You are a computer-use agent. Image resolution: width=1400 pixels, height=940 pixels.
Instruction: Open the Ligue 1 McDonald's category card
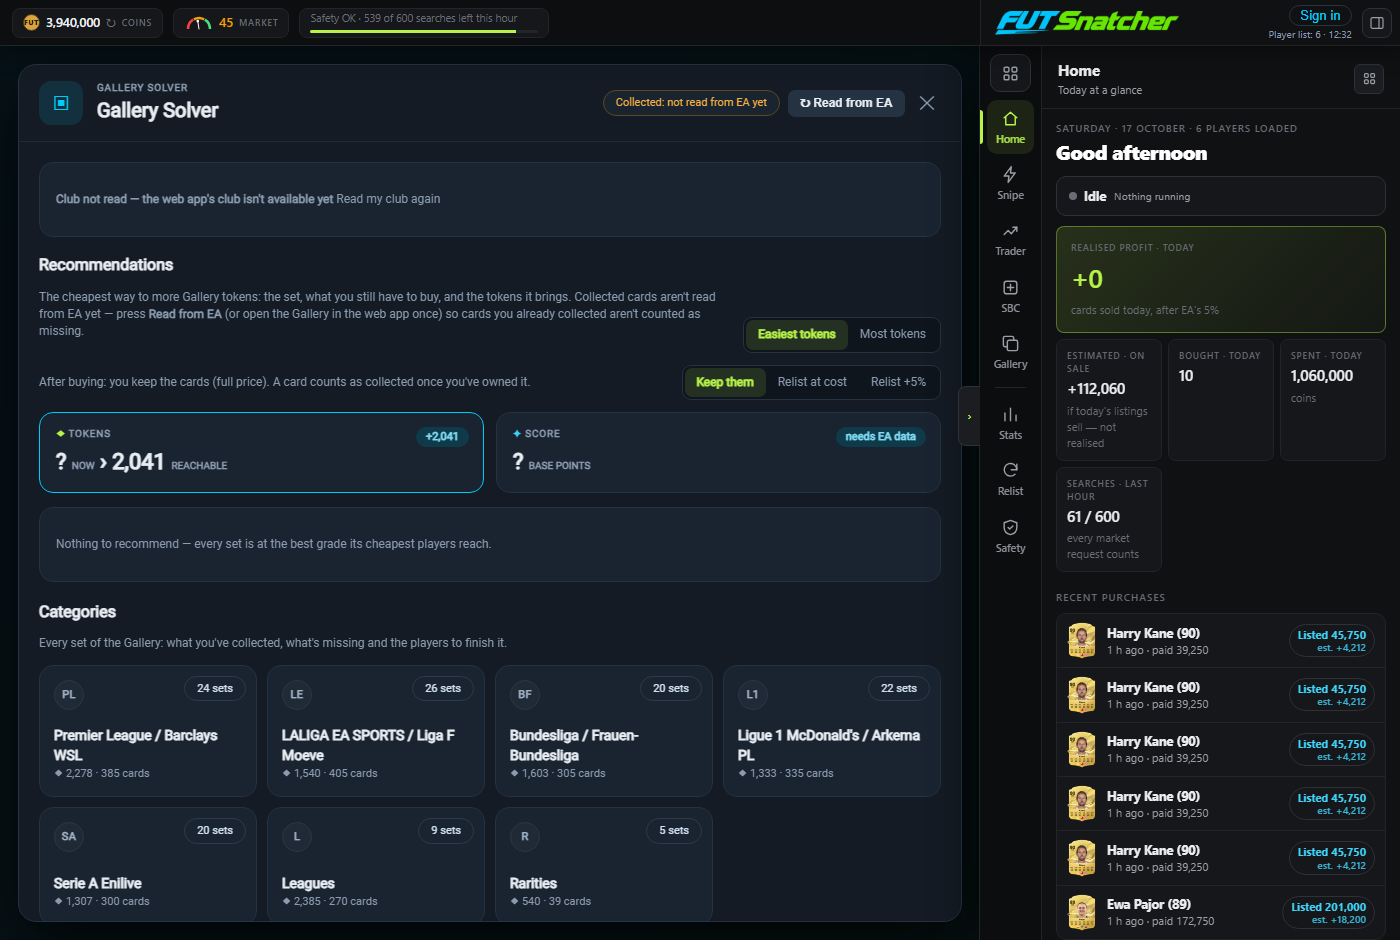[x=832, y=731]
